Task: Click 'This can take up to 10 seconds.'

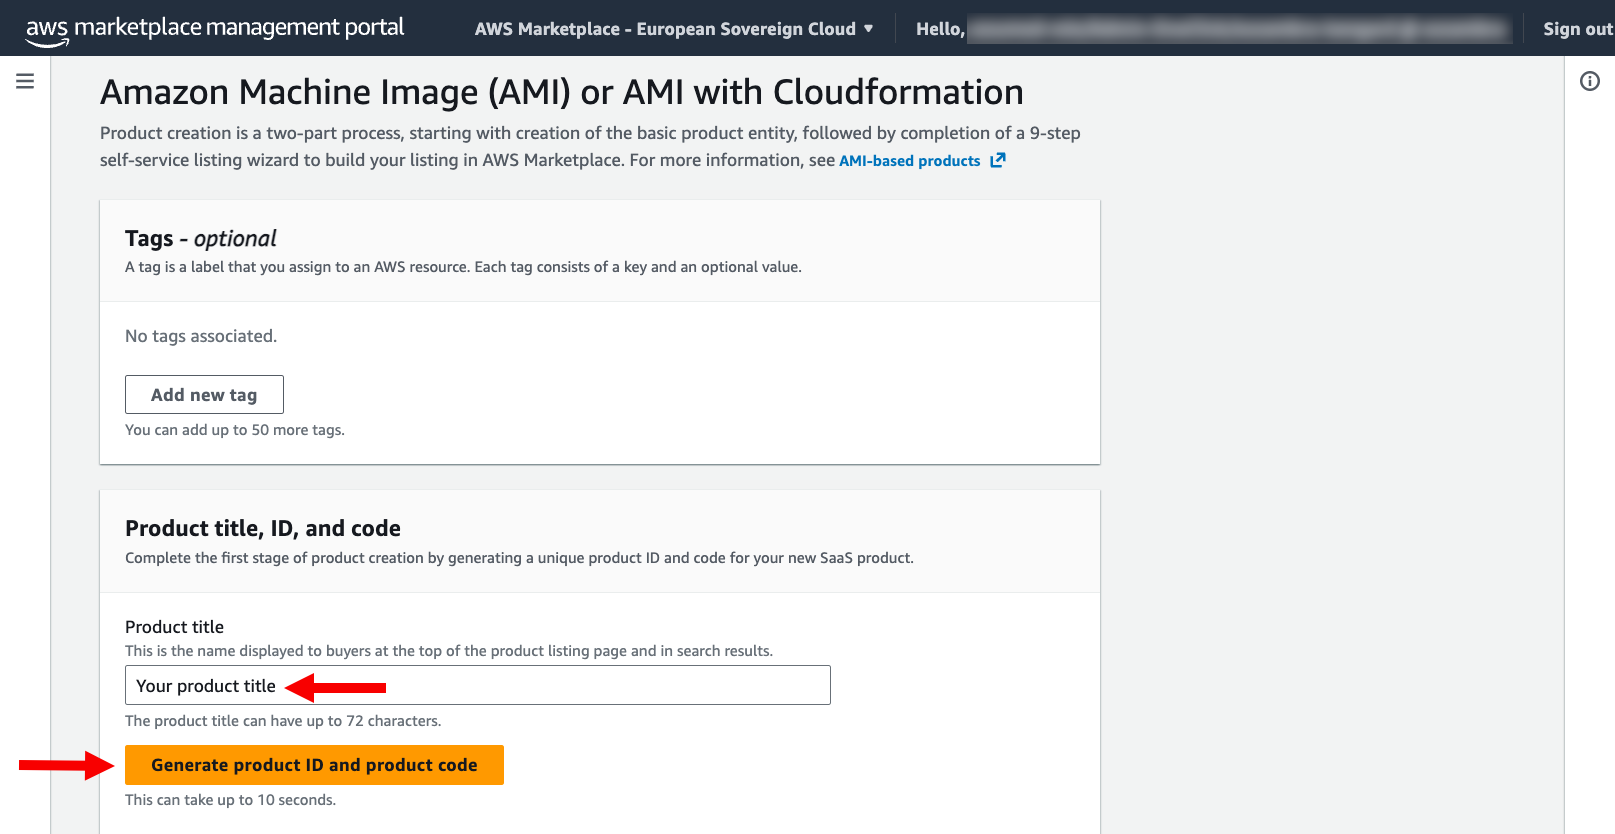Action: pyautogui.click(x=231, y=800)
